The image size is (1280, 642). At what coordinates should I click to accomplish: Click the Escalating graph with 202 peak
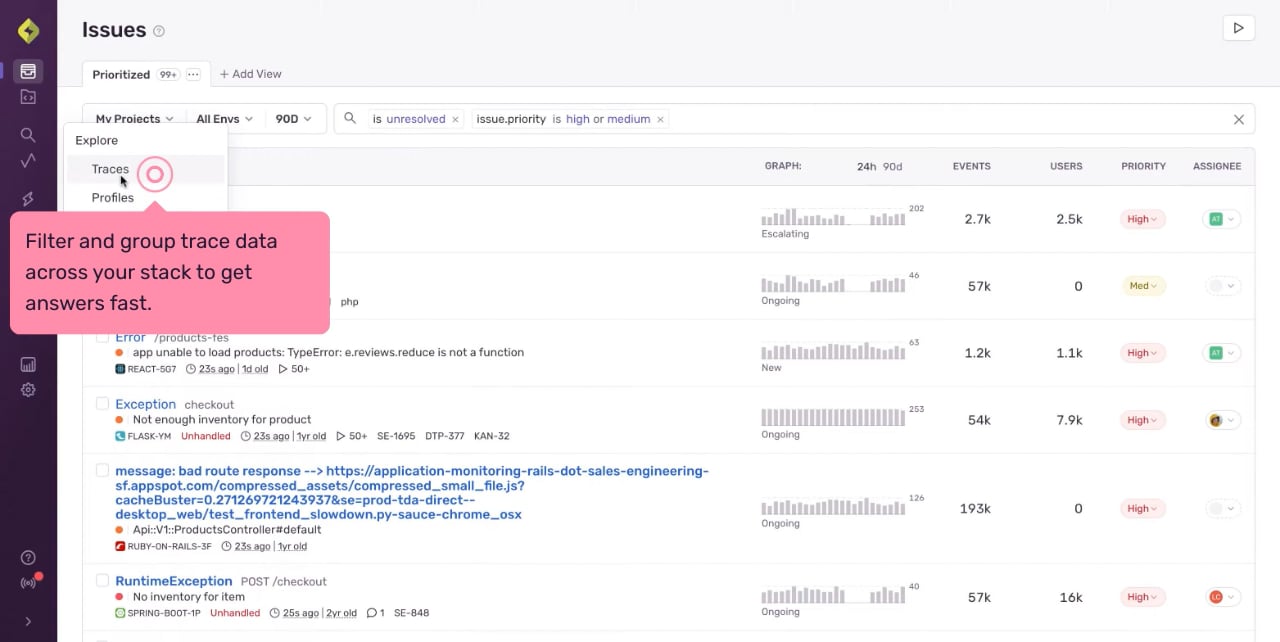[x=833, y=217]
